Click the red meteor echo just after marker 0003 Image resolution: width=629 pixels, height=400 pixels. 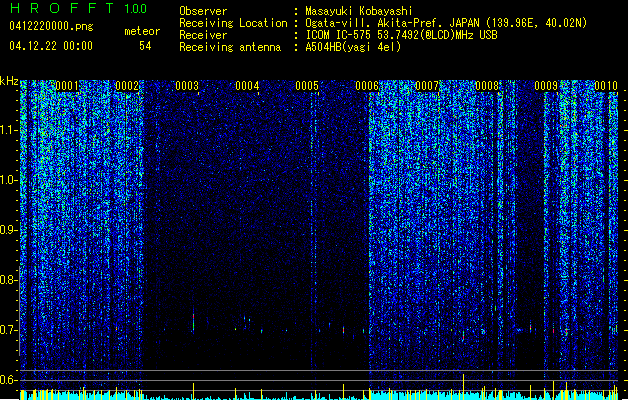pos(193,322)
